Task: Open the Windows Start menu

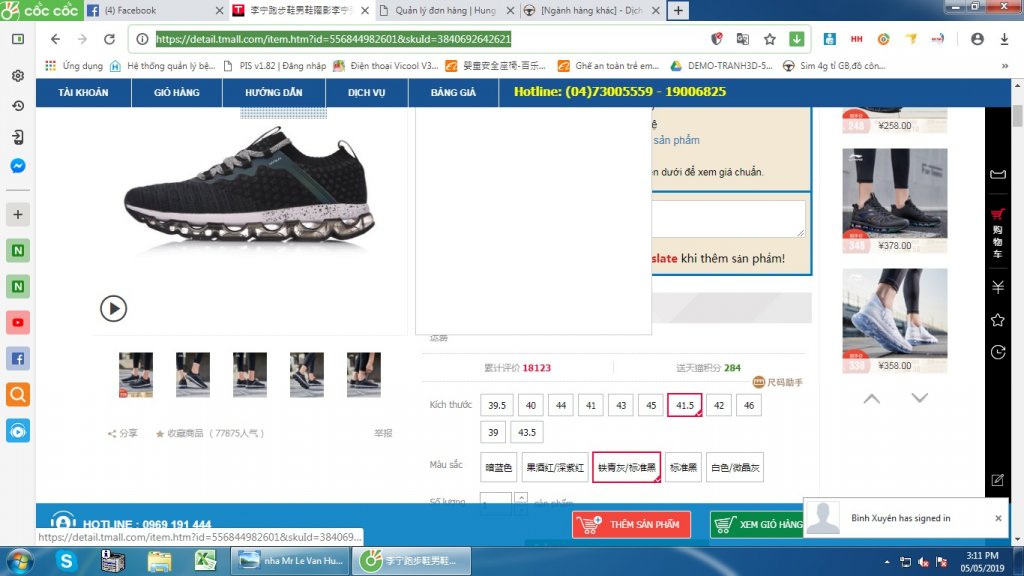Action: click(x=19, y=561)
